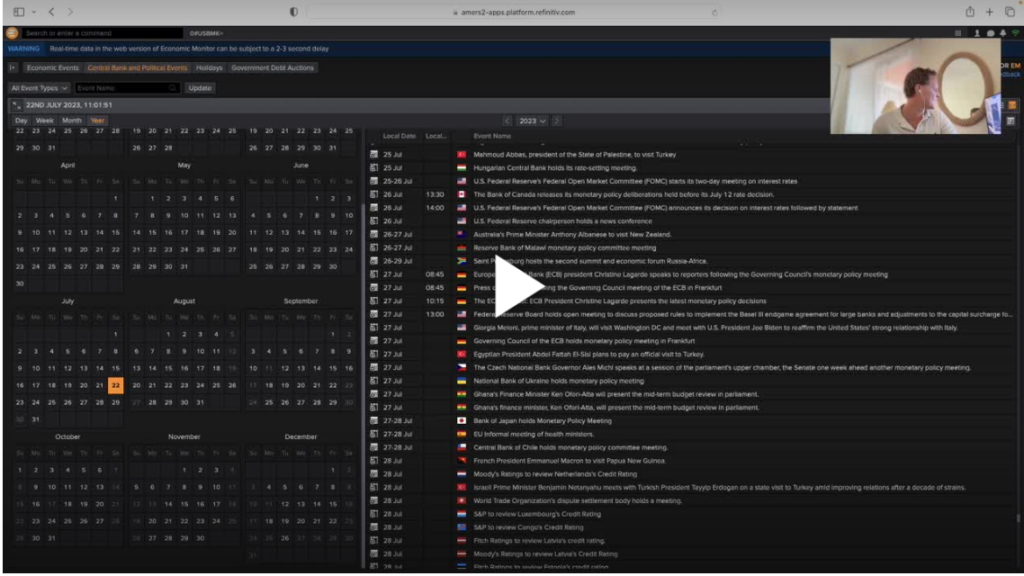Viewport: 1024px width, 576px height.
Task: Open the Government Debt Auctions tab
Action: pos(272,67)
